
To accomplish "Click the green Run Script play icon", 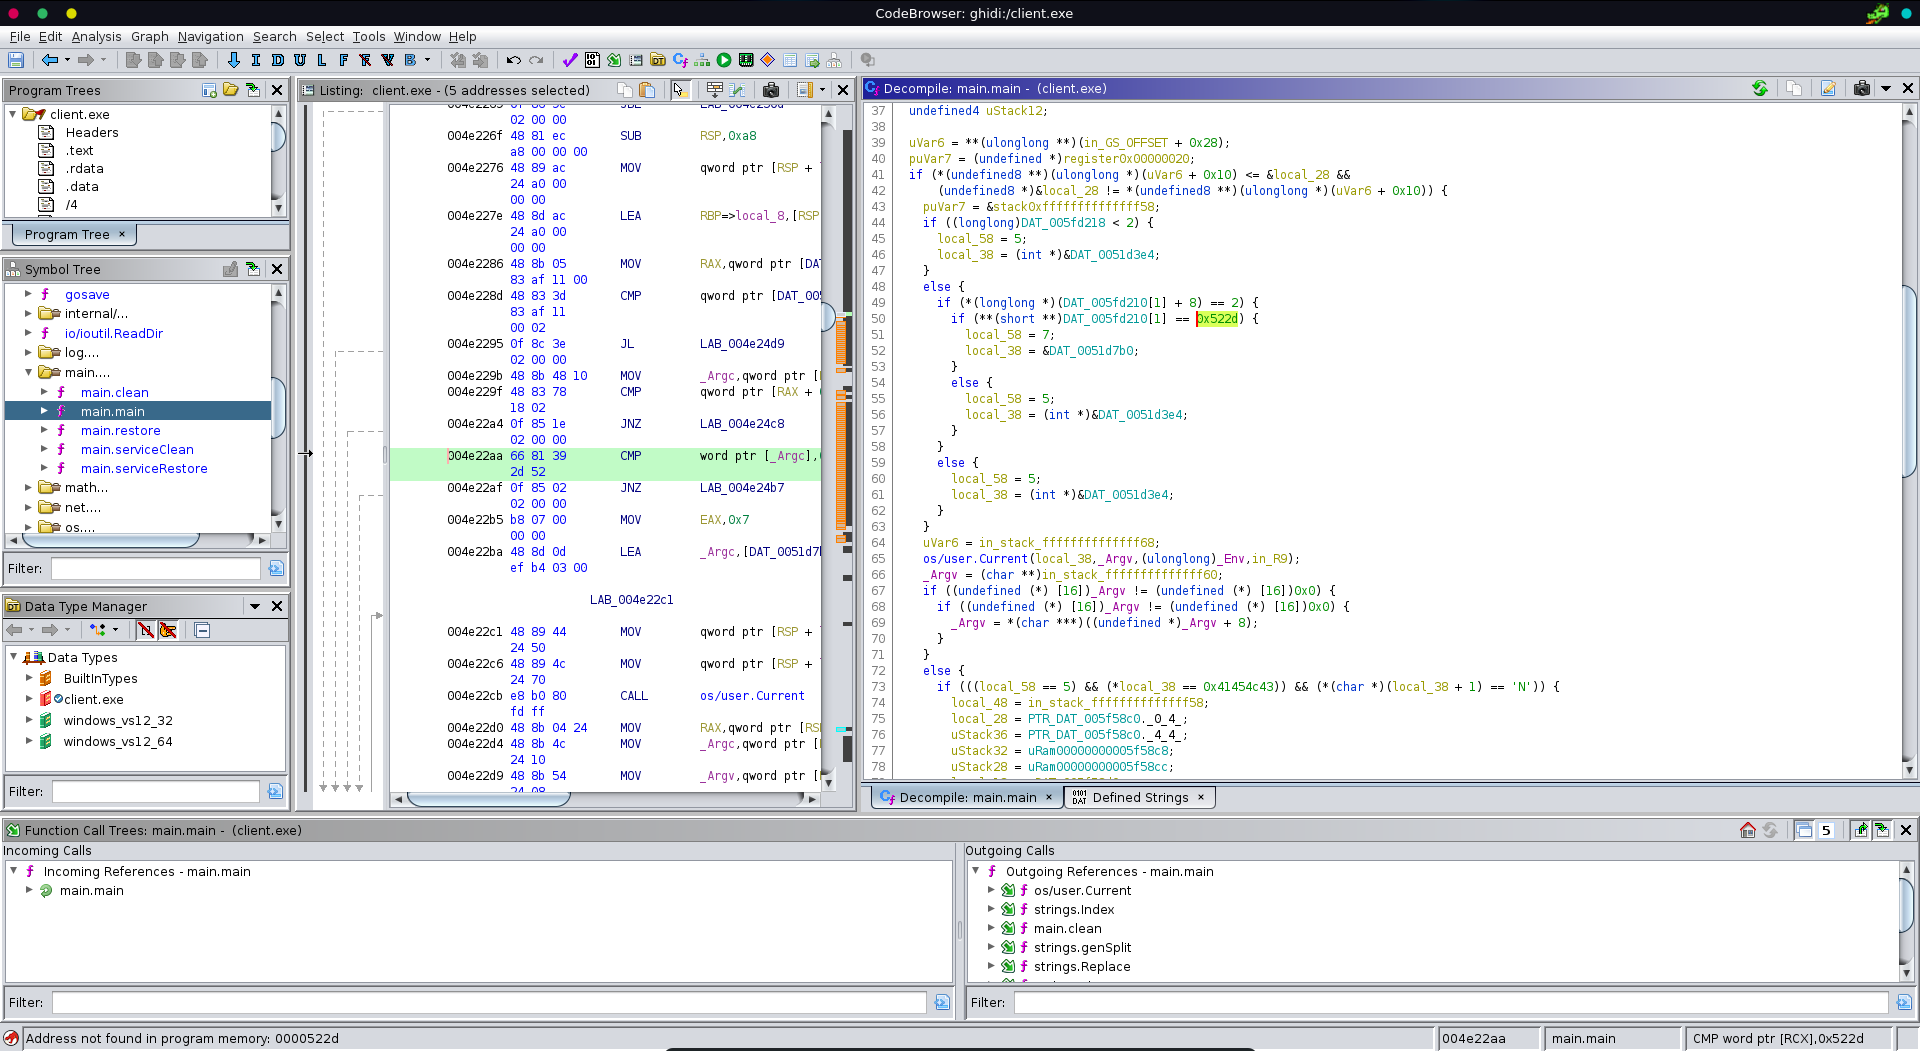I will (x=724, y=60).
